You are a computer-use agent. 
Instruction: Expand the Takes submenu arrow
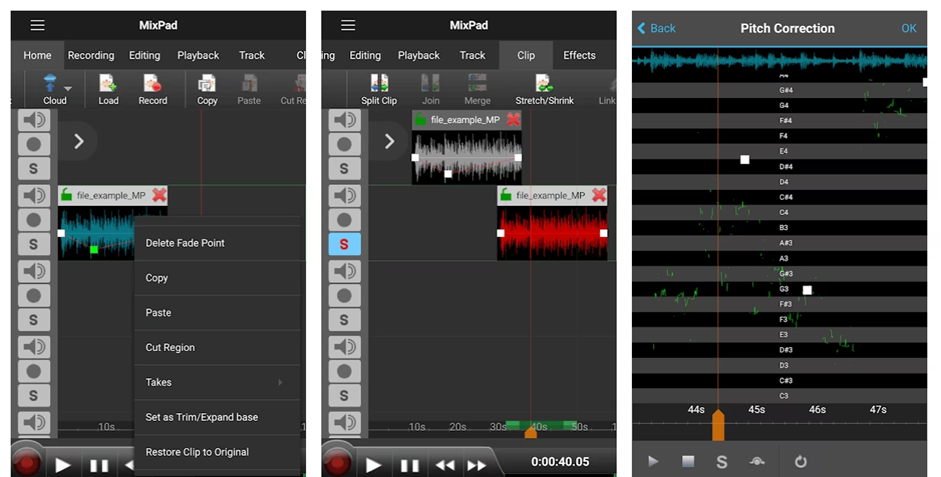pos(280,382)
